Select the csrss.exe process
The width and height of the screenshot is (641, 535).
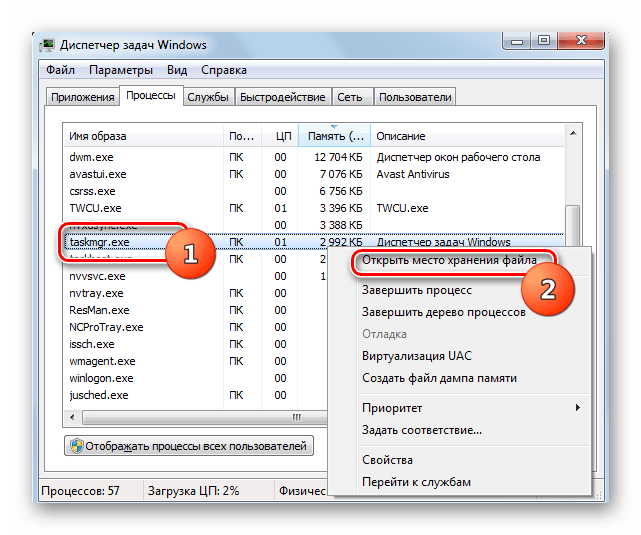pos(92,191)
